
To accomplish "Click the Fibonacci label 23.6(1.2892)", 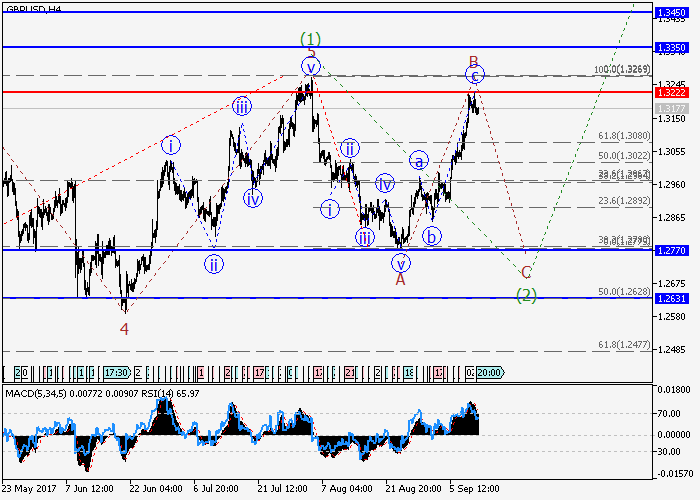I will [624, 201].
